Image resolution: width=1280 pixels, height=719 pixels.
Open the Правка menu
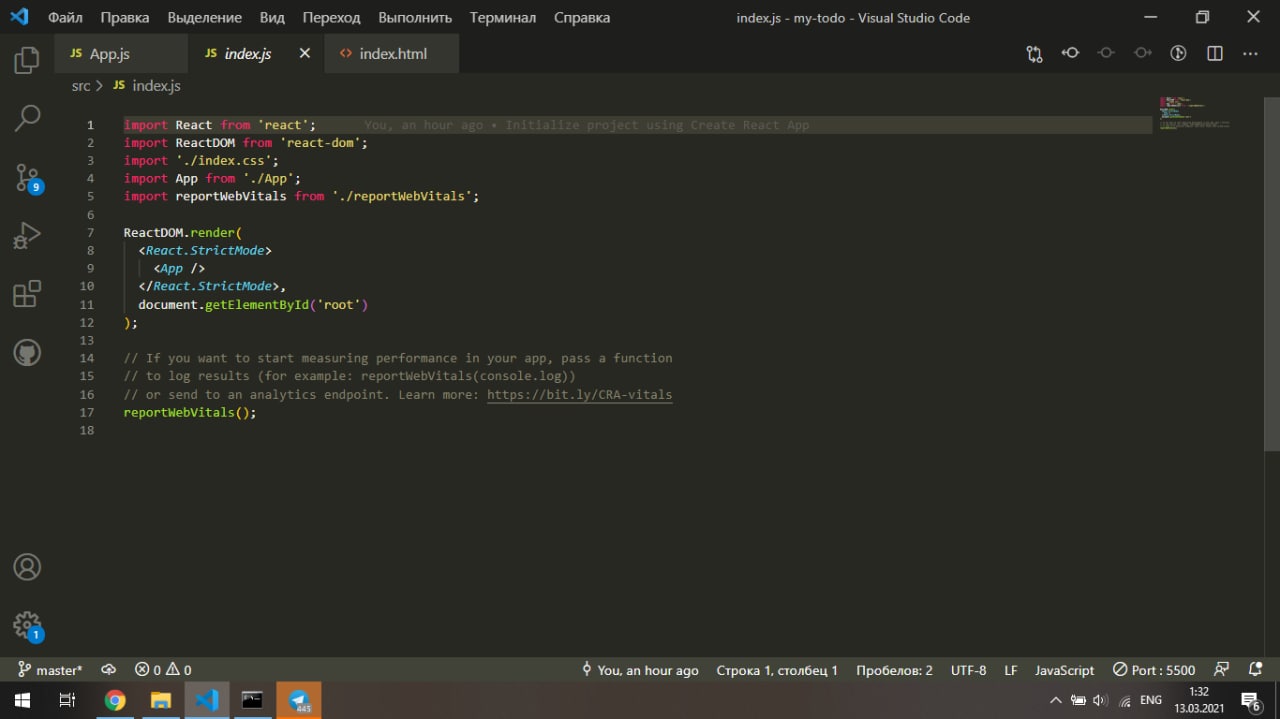125,17
